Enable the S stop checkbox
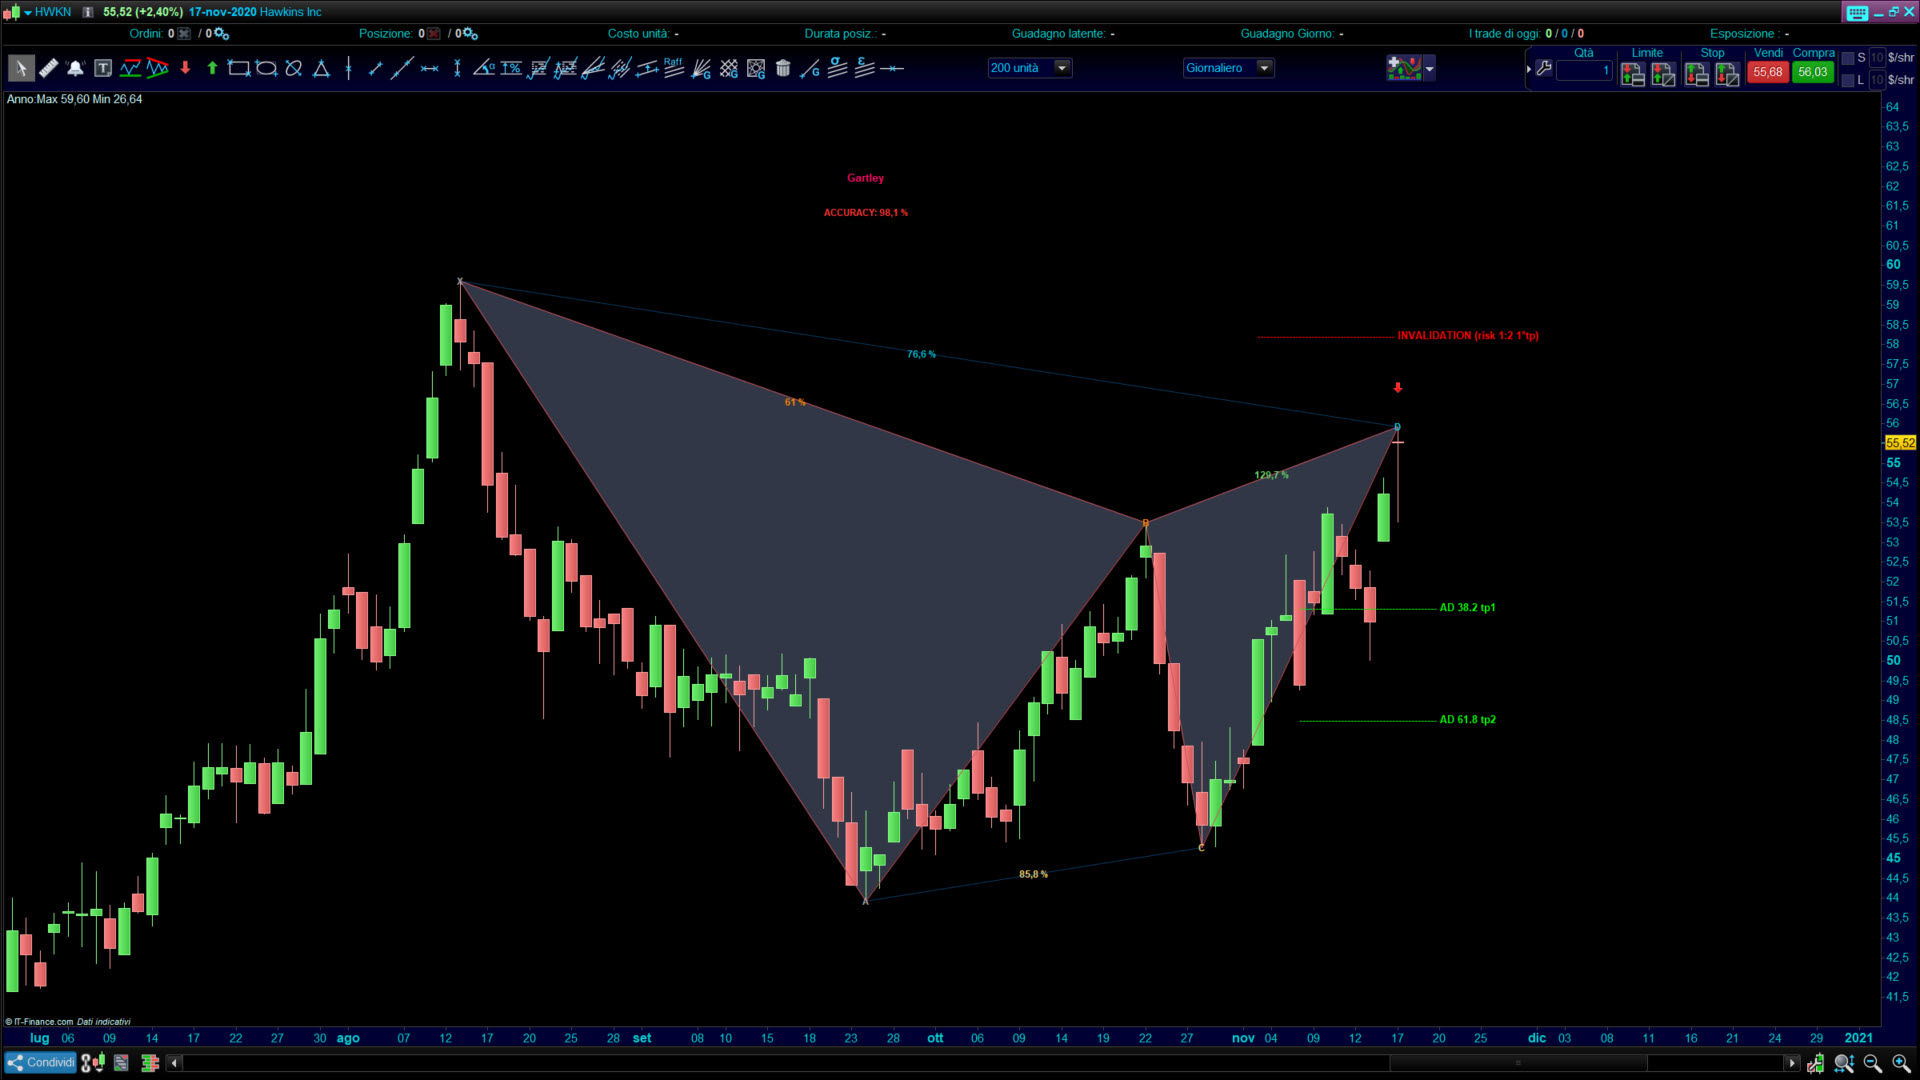 point(1848,58)
